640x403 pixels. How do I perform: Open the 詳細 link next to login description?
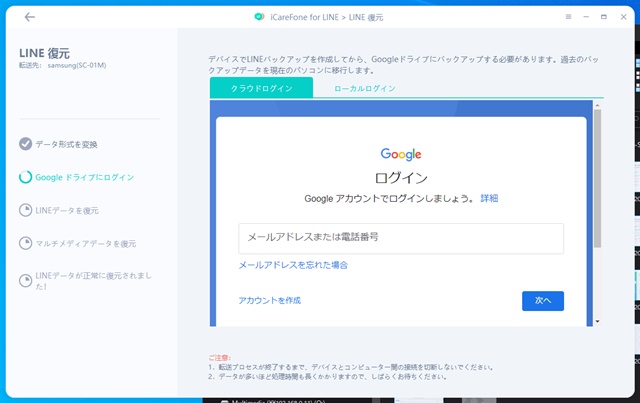(489, 198)
